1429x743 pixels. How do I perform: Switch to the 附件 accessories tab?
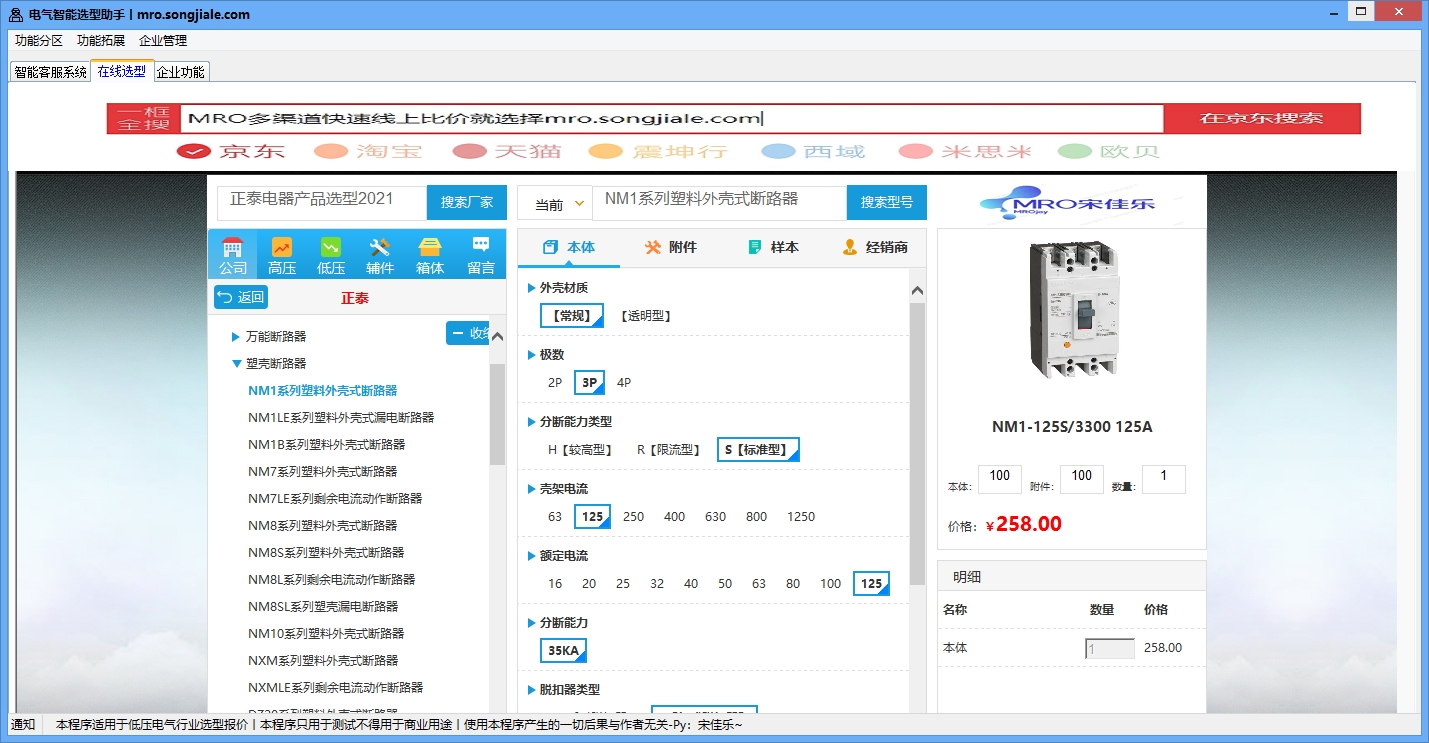coord(671,247)
